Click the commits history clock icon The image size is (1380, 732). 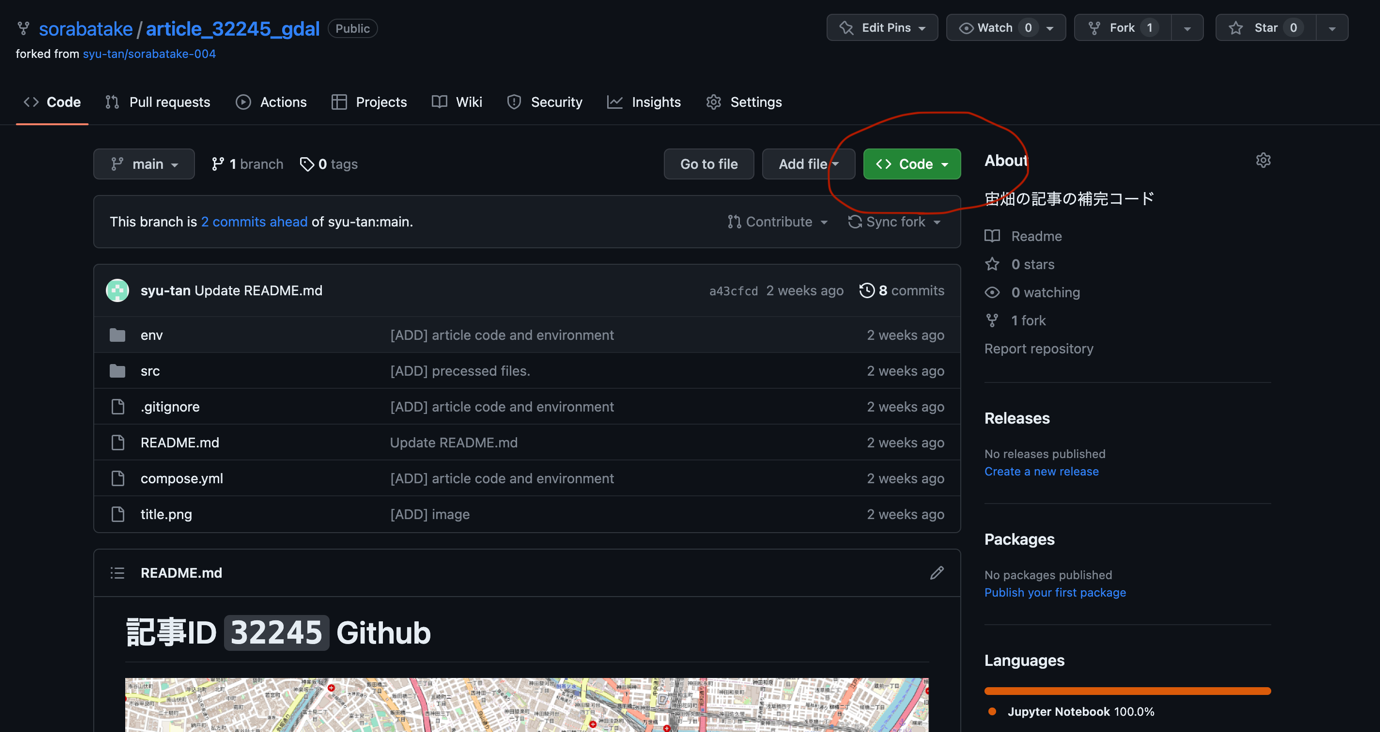tap(867, 290)
